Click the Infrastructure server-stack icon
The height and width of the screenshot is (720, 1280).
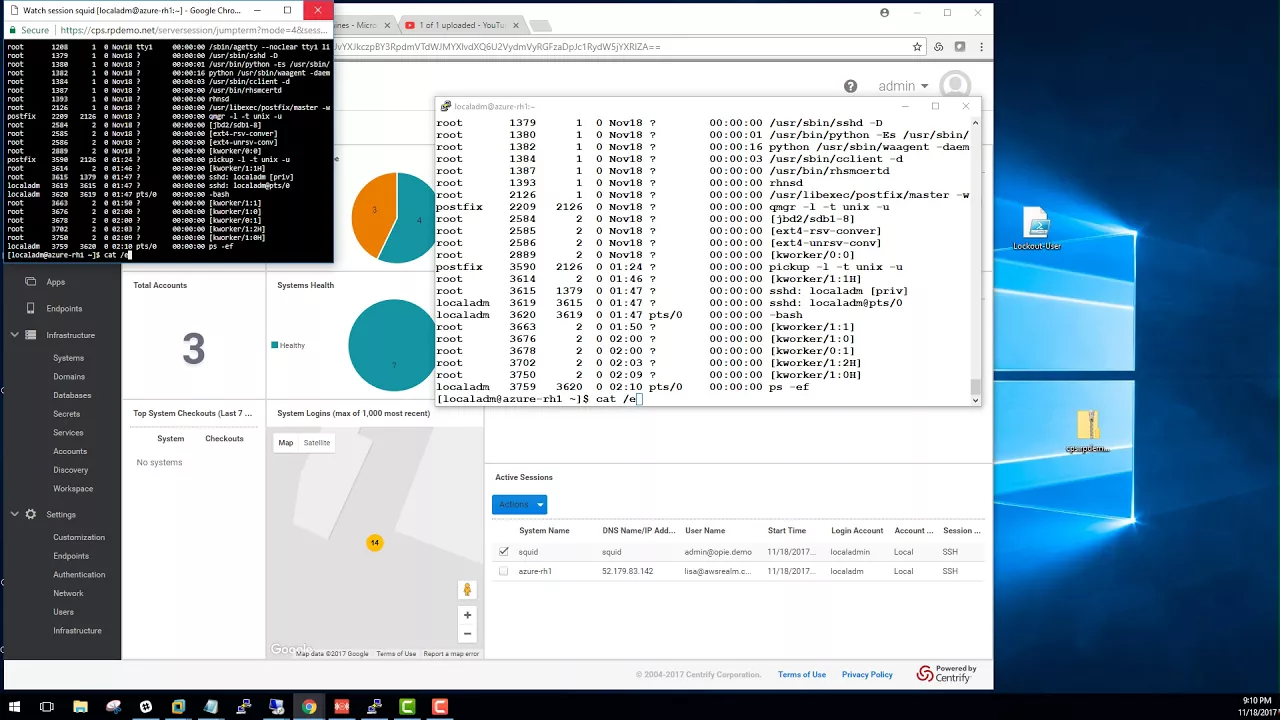(31, 335)
